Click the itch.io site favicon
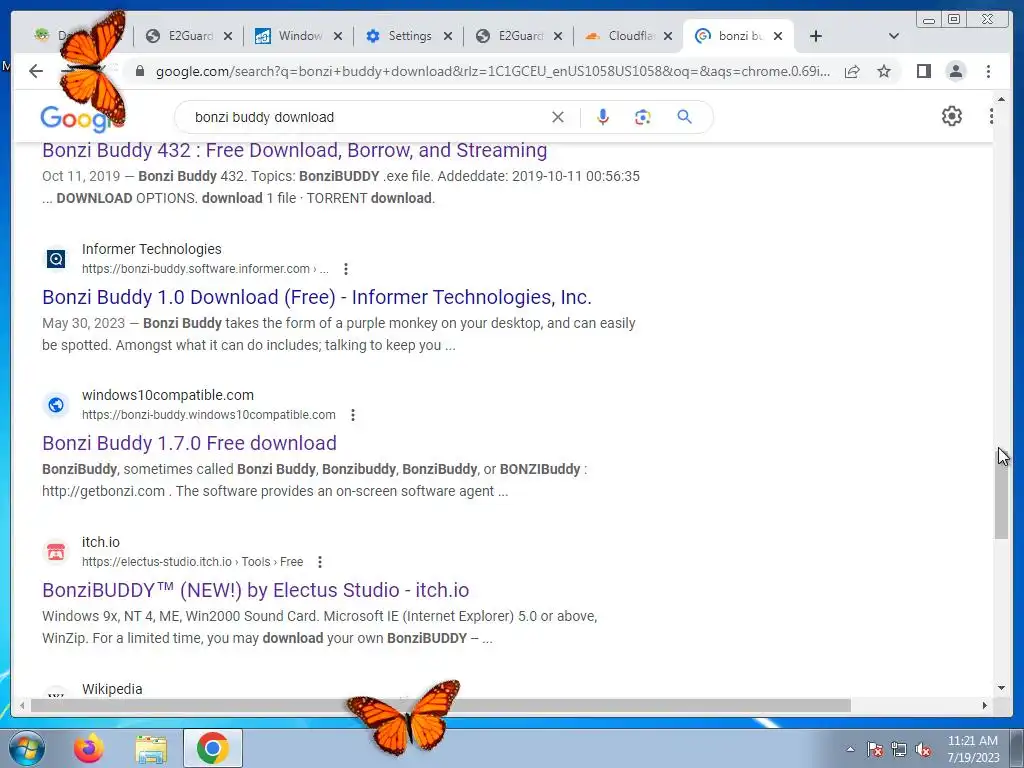This screenshot has height=768, width=1024. pos(56,552)
